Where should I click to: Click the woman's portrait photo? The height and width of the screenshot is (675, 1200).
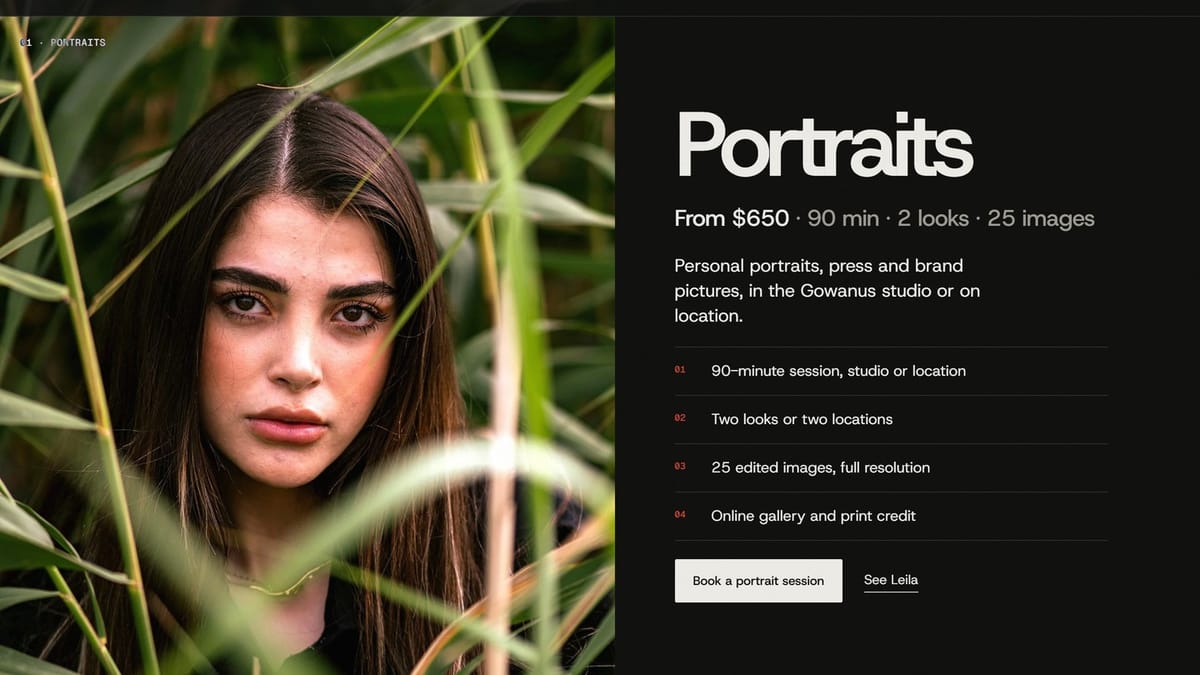pyautogui.click(x=307, y=345)
